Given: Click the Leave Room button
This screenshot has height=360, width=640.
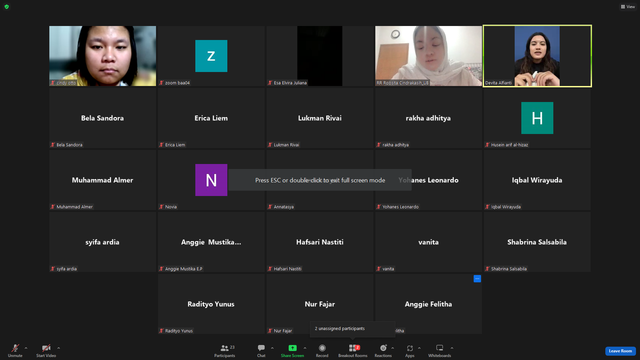Looking at the screenshot, I should click(x=620, y=351).
